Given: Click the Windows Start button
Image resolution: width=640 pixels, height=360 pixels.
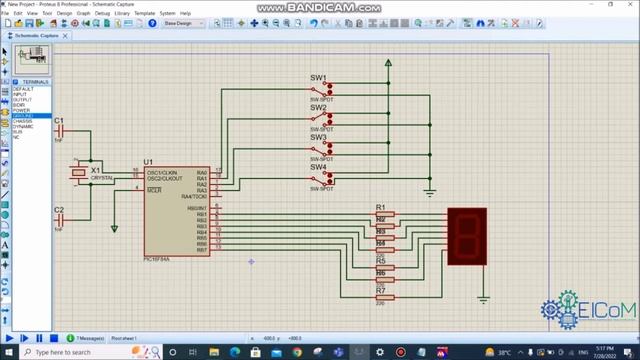Looking at the screenshot, I should click(9, 352).
